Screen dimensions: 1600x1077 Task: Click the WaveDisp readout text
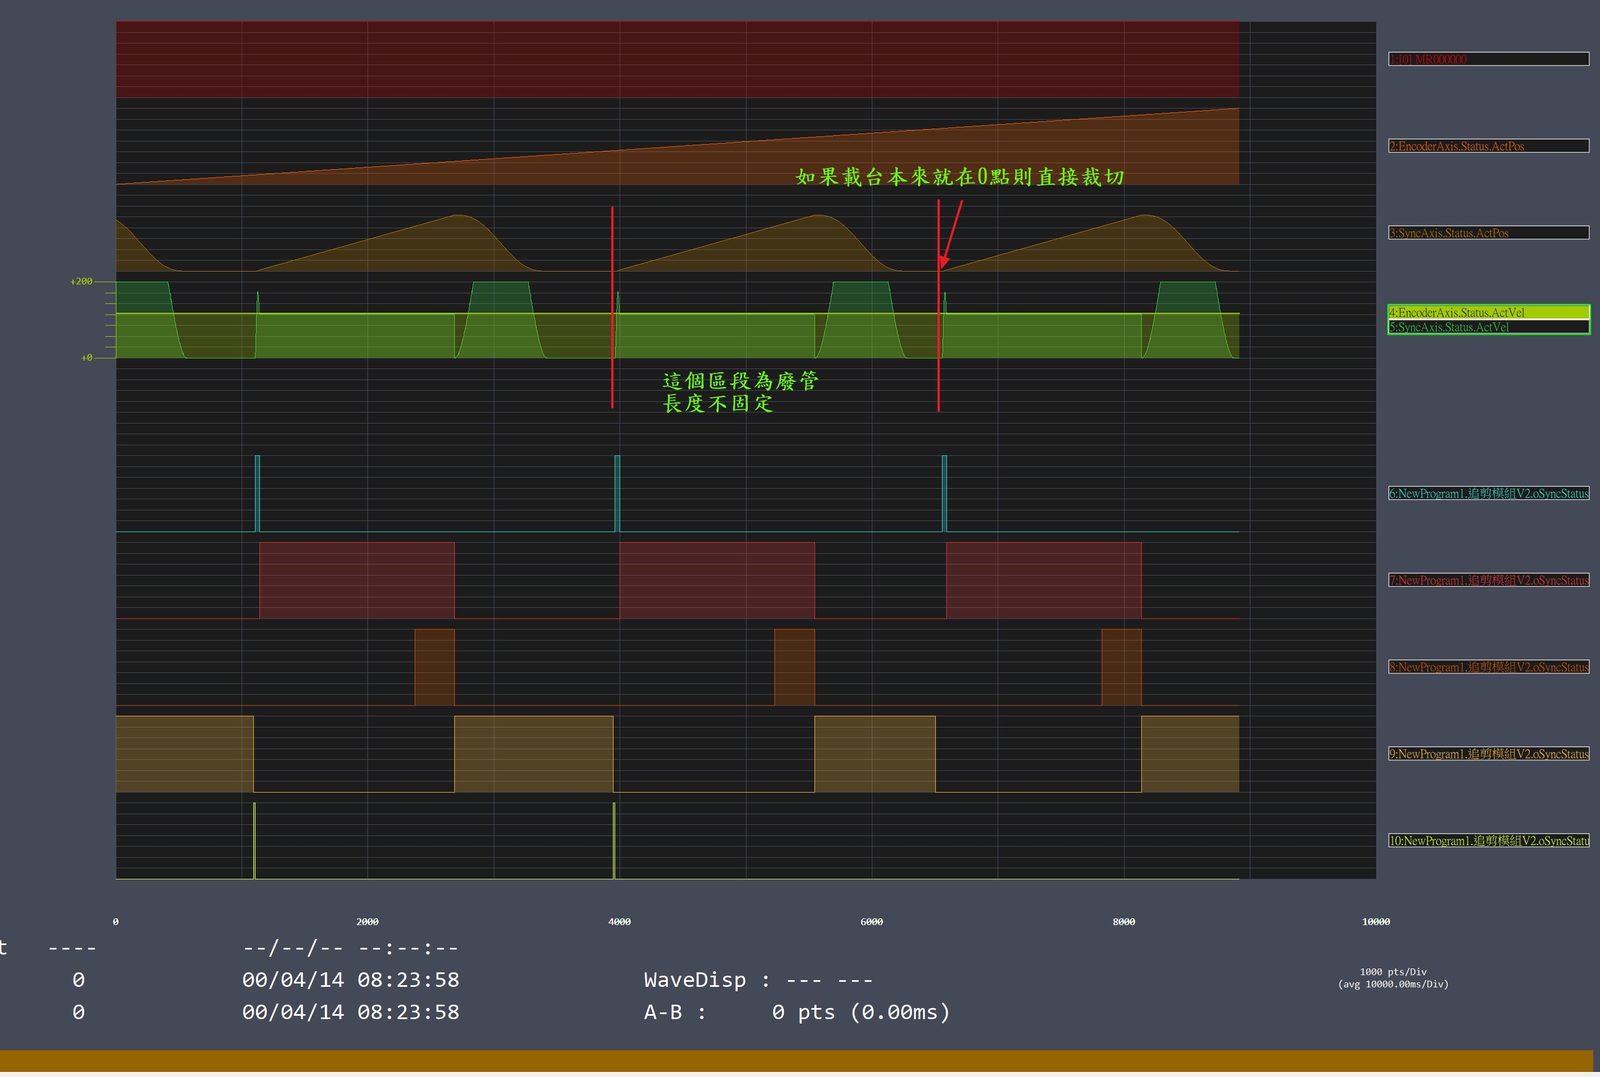tap(759, 980)
